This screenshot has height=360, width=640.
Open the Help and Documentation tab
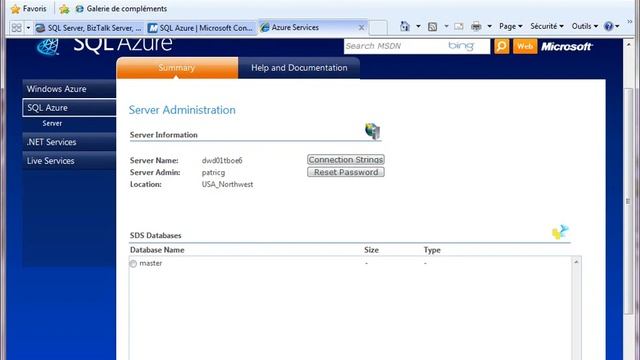pyautogui.click(x=299, y=68)
